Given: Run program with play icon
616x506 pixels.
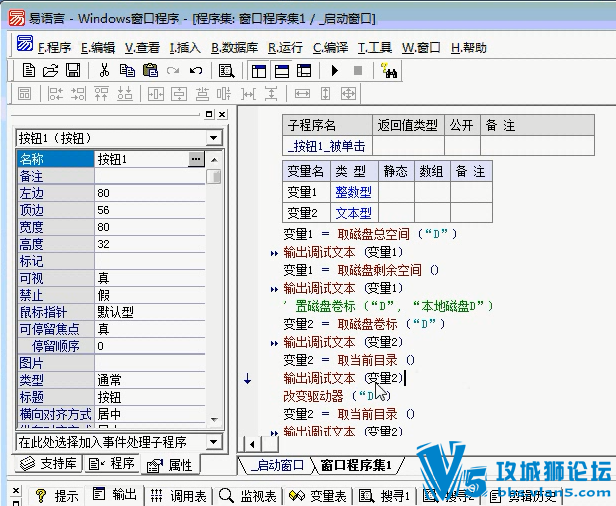Looking at the screenshot, I should pyautogui.click(x=335, y=71).
